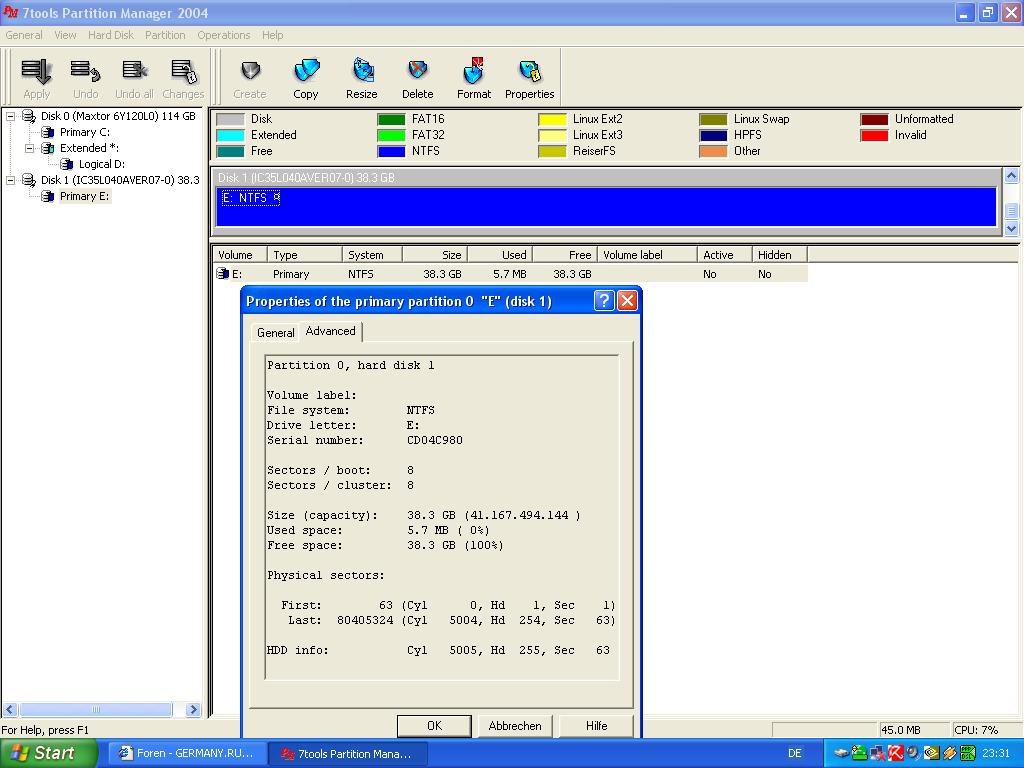Click the Abbrechen button
Image resolution: width=1024 pixels, height=768 pixels.
(x=515, y=726)
